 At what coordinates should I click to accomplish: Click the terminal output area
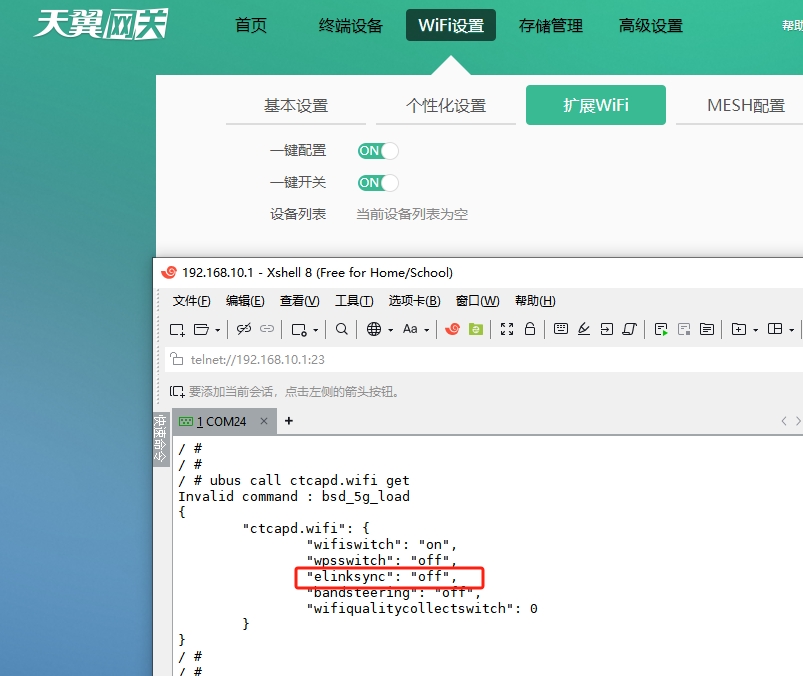tap(488, 556)
